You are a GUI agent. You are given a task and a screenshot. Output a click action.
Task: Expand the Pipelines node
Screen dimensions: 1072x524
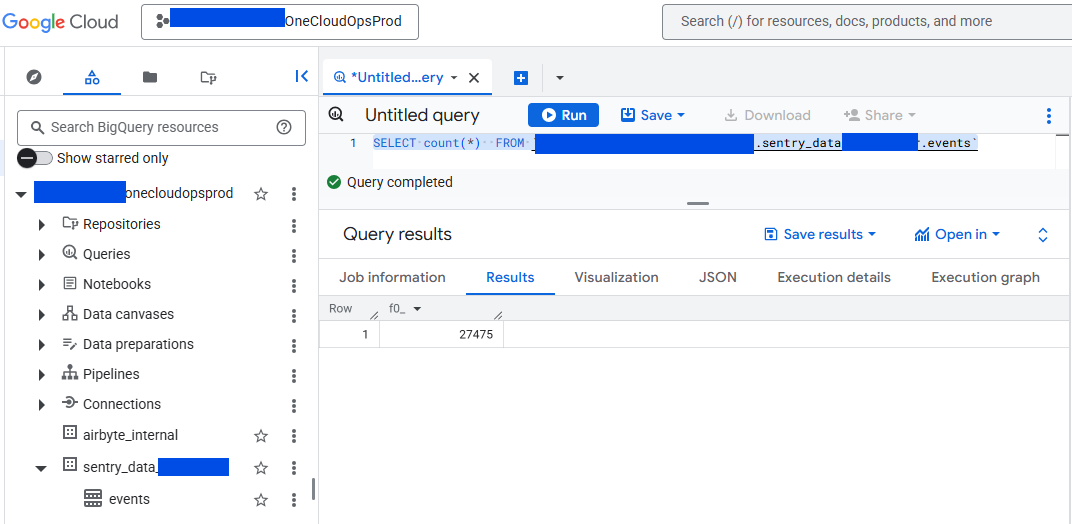click(42, 375)
